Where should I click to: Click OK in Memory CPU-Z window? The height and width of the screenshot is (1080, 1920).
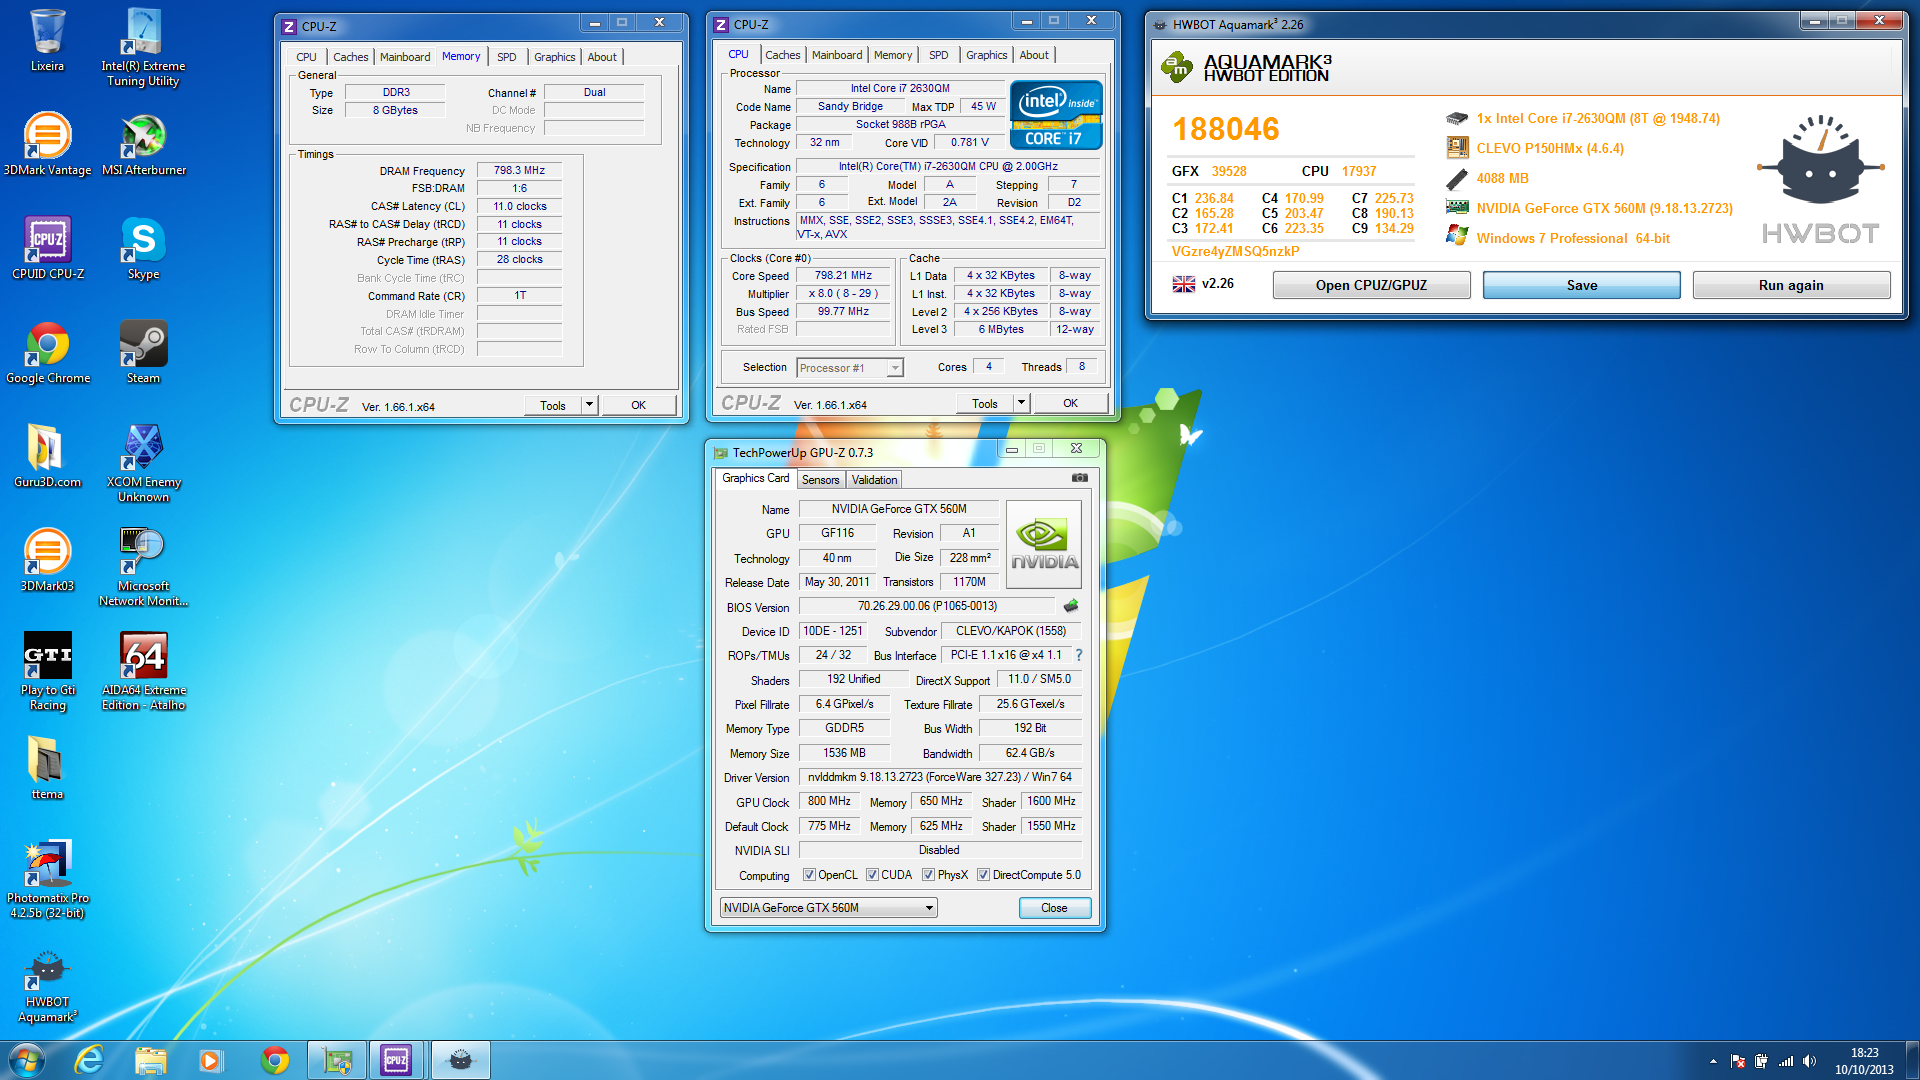(638, 405)
